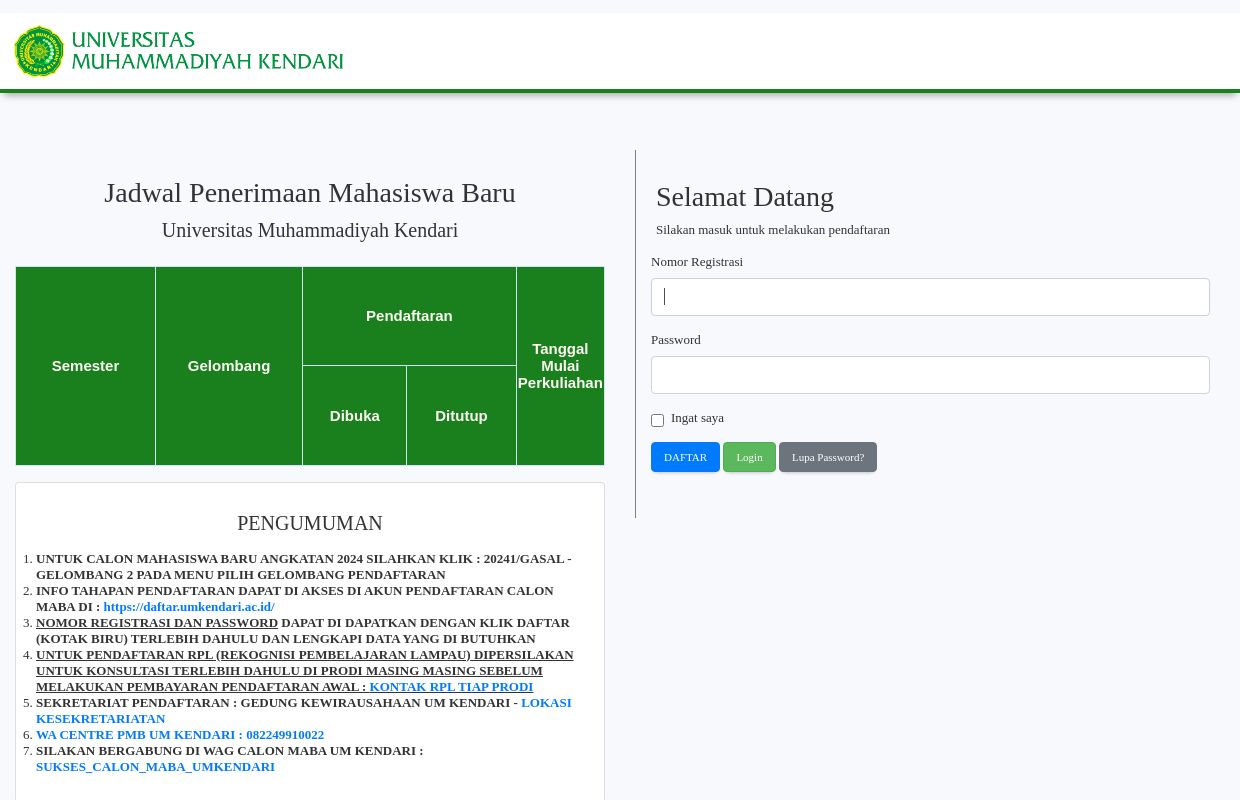Open the LOKASI KESEKRETARIATAN link
1240x800 pixels.
303,711
